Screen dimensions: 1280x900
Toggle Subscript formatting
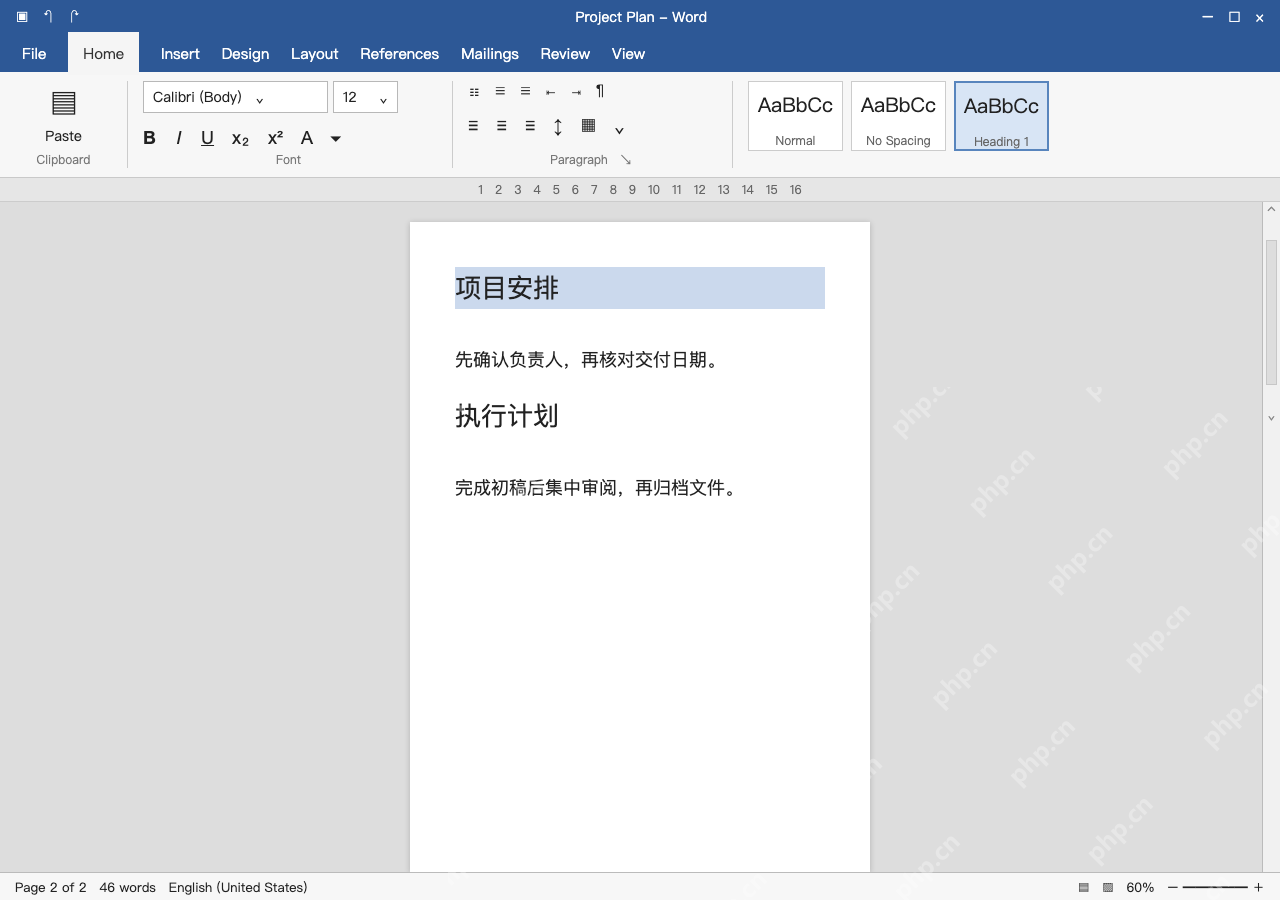(x=240, y=139)
